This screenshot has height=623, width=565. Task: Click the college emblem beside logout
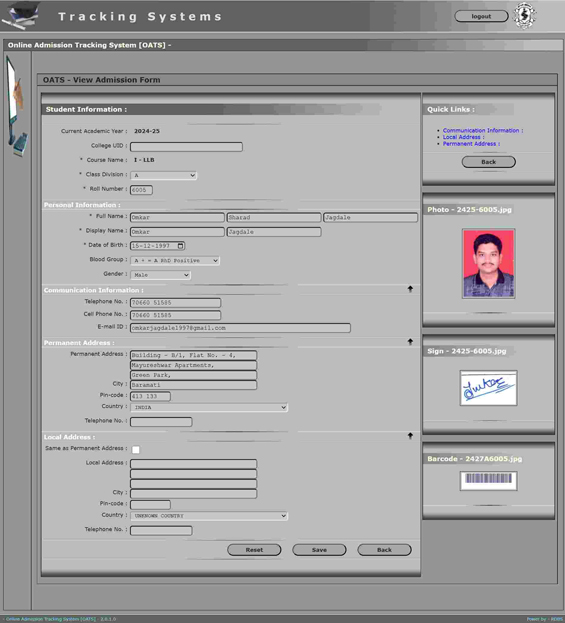(524, 16)
